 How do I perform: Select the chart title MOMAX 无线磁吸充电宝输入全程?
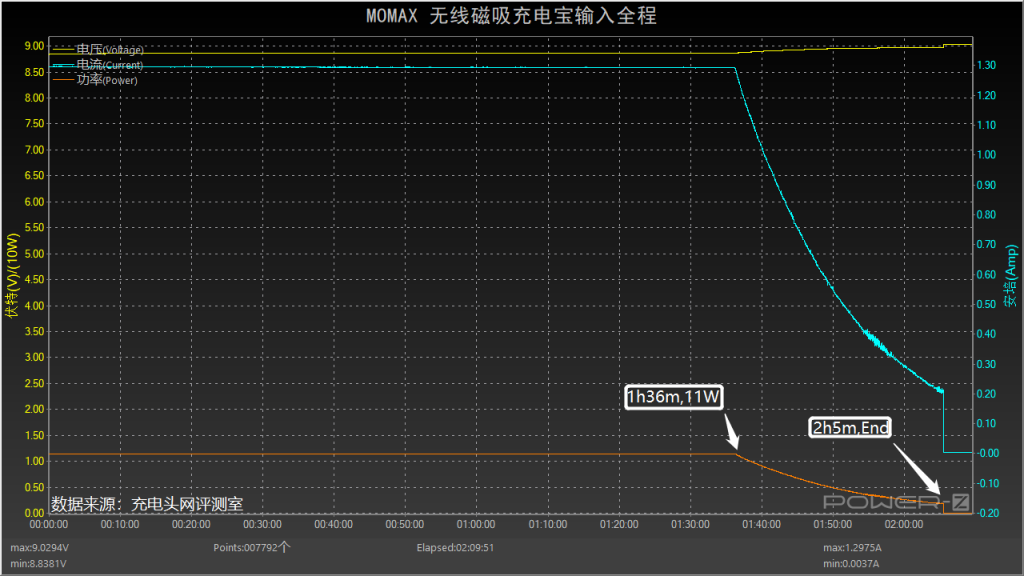coord(511,16)
